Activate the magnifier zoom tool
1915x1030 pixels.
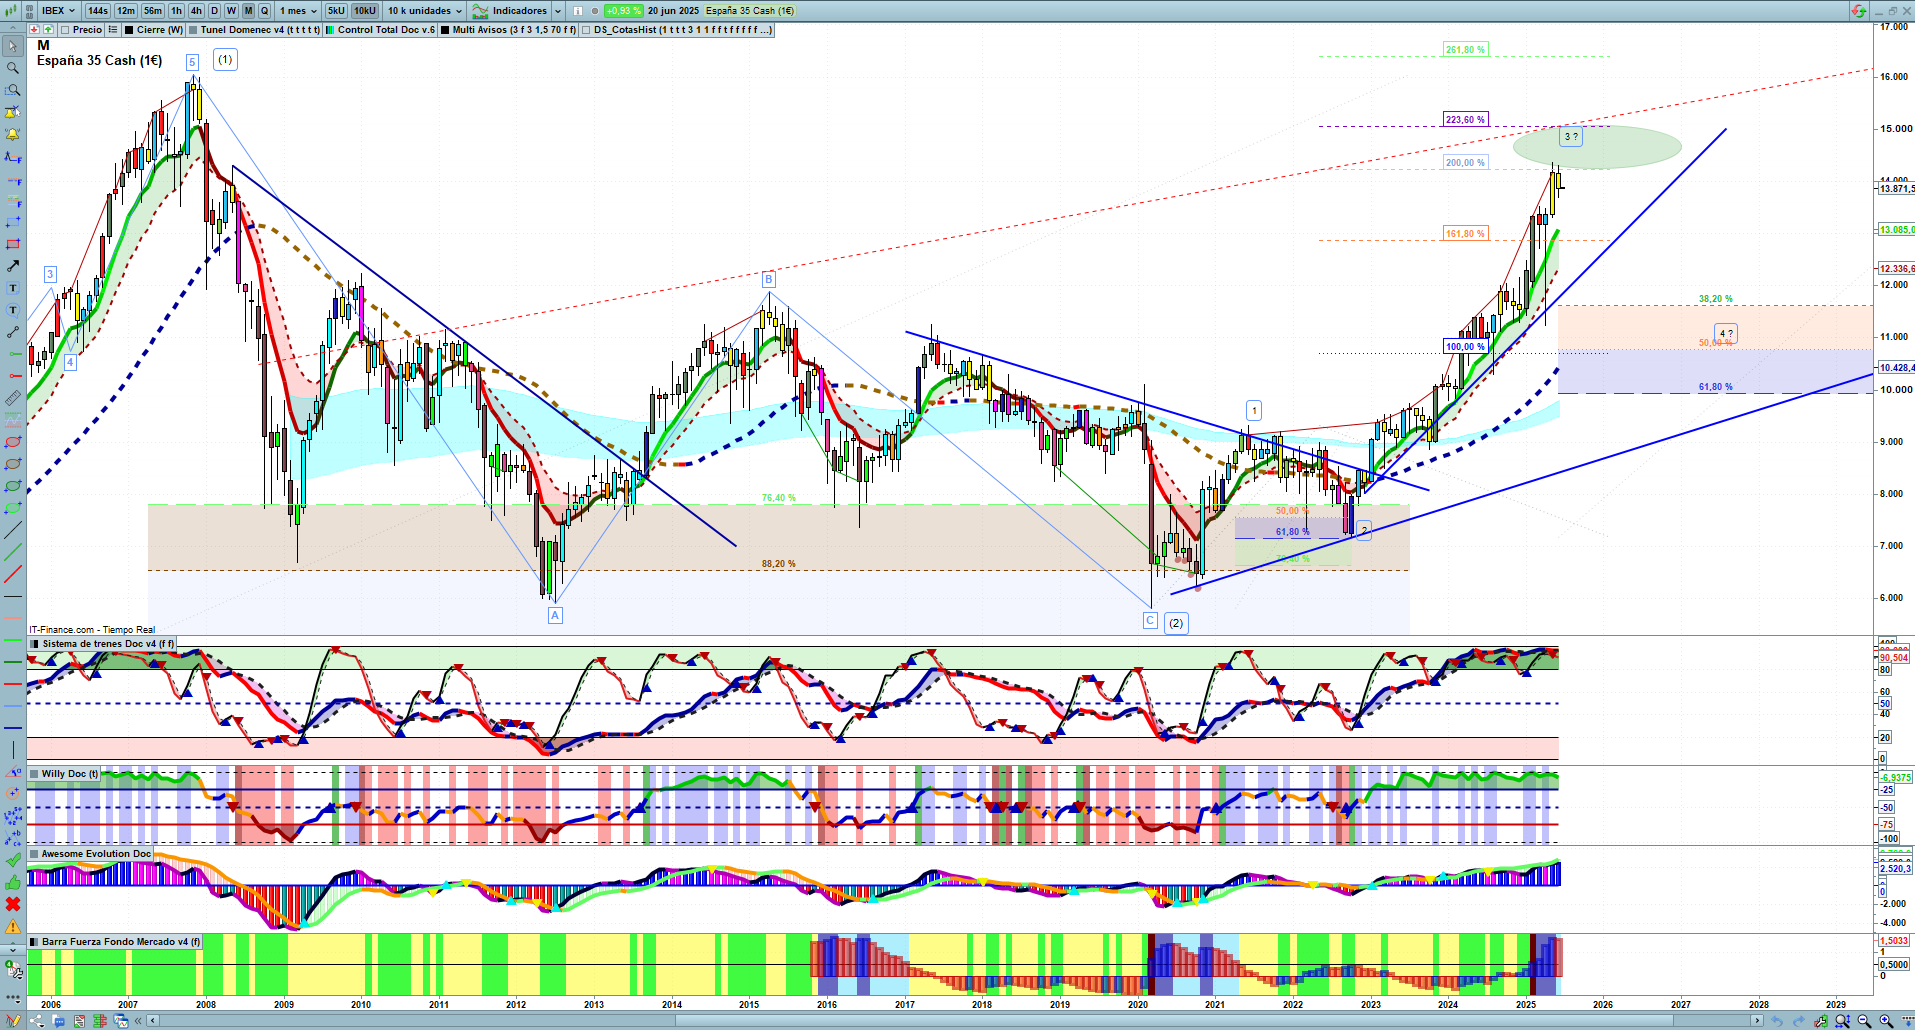click(13, 68)
